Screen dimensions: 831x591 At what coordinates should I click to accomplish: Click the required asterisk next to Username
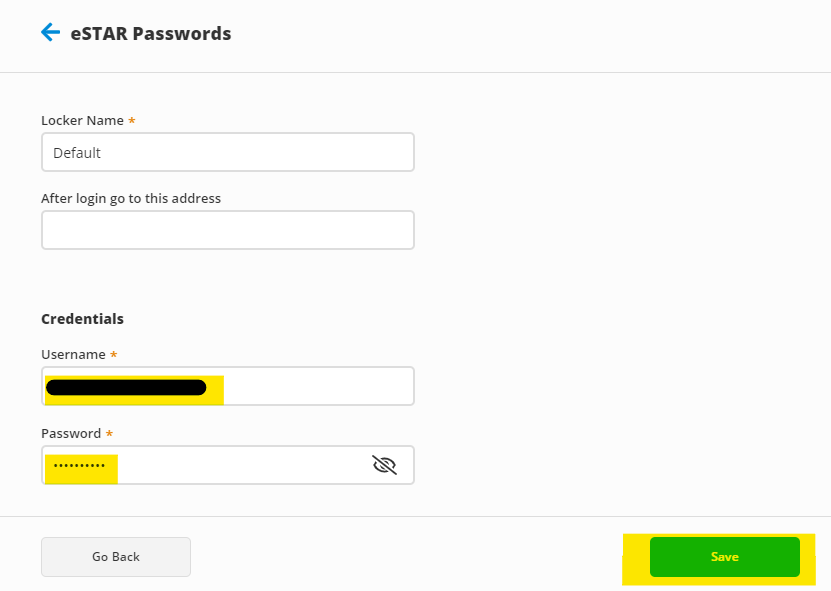click(x=114, y=354)
